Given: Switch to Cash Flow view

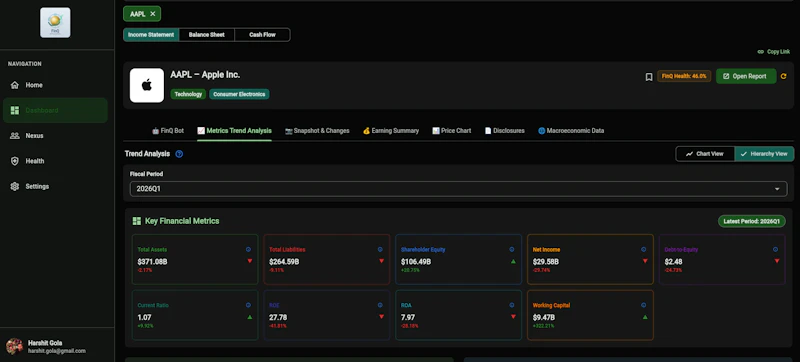Looking at the screenshot, I should pos(262,35).
